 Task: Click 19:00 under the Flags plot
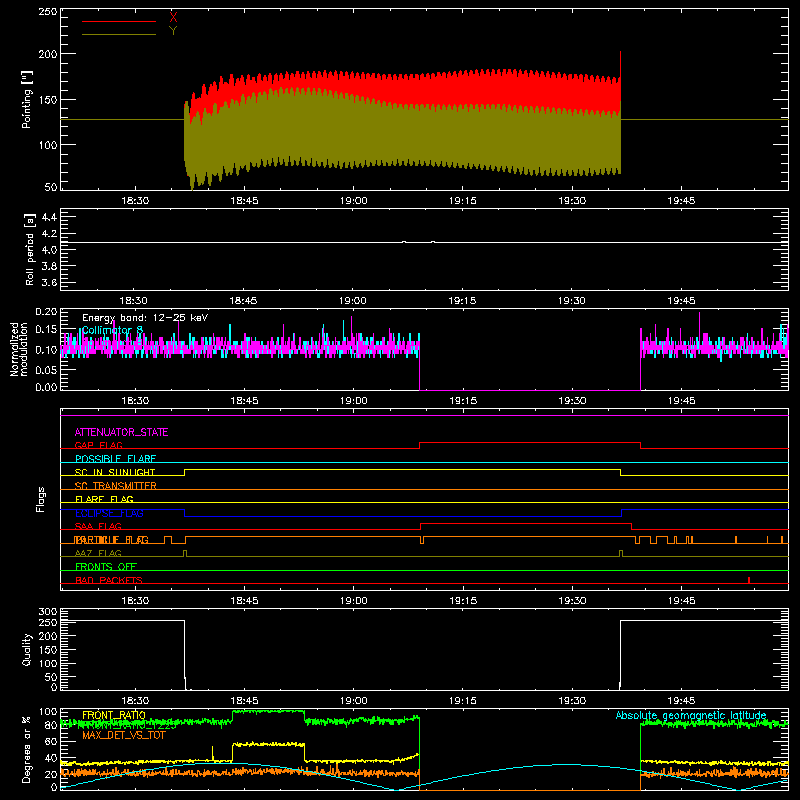click(353, 601)
